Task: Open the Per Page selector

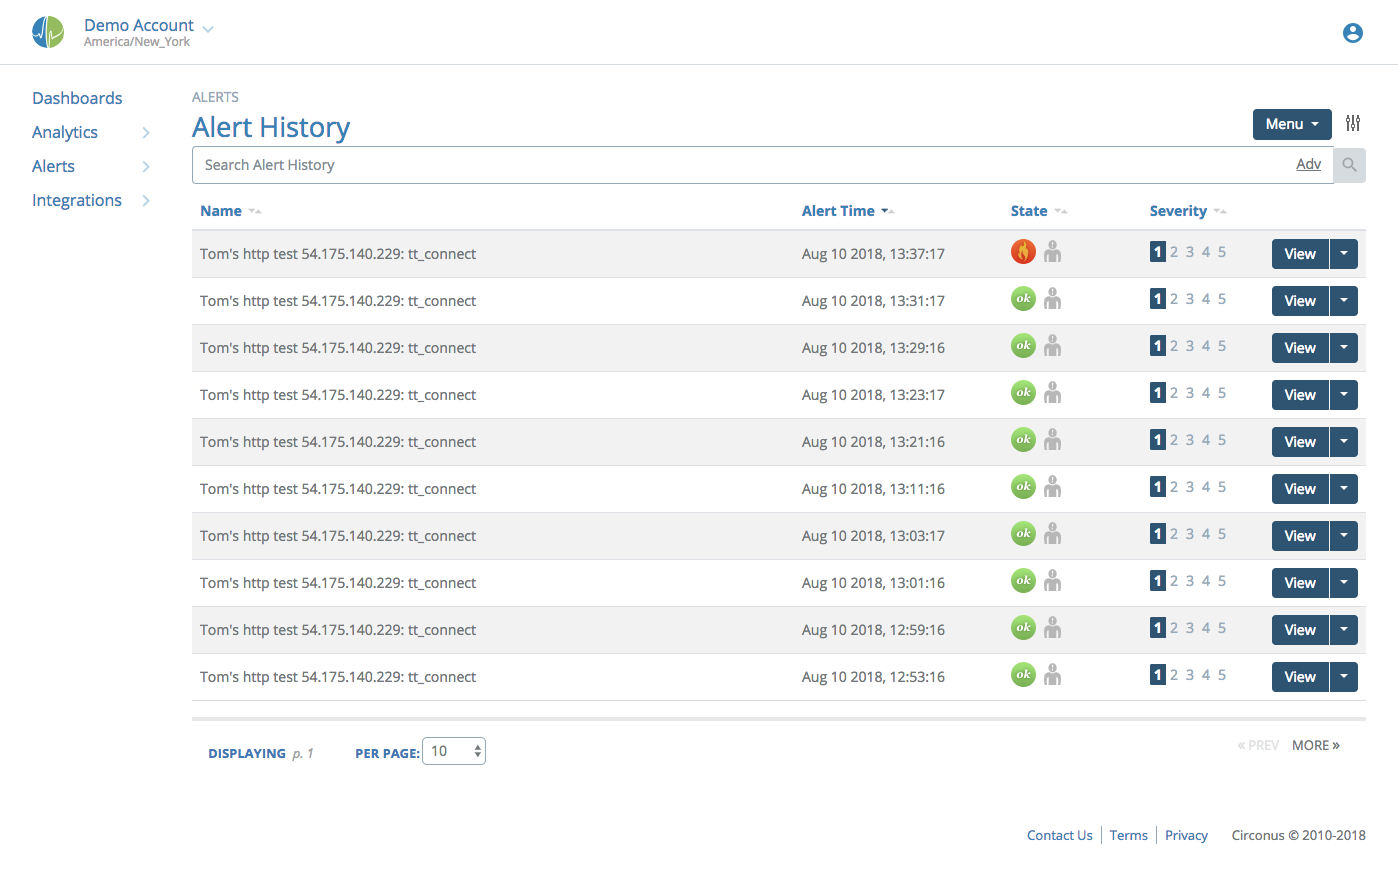Action: coord(454,751)
